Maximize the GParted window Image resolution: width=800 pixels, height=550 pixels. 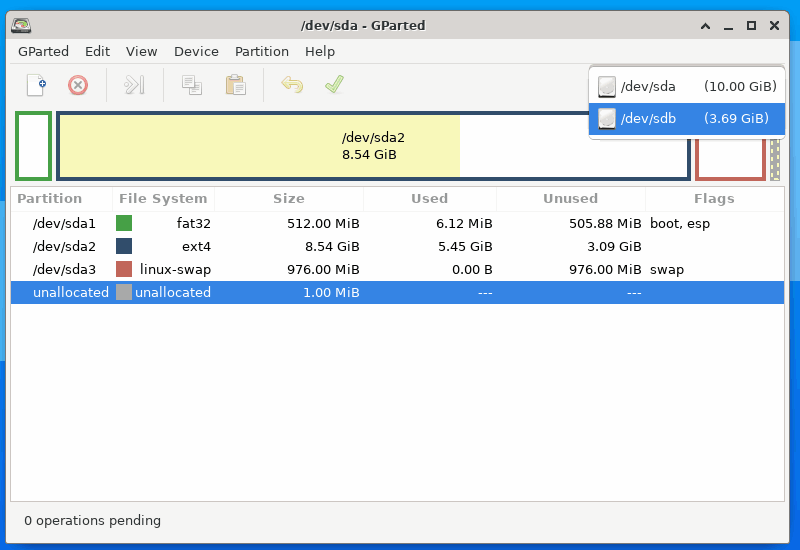pyautogui.click(x=751, y=26)
